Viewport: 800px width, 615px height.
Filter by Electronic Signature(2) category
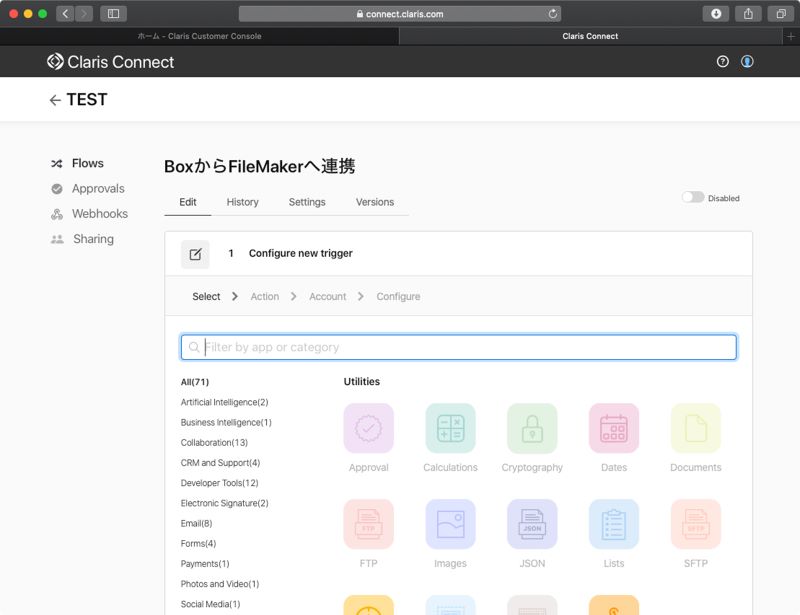(x=224, y=503)
